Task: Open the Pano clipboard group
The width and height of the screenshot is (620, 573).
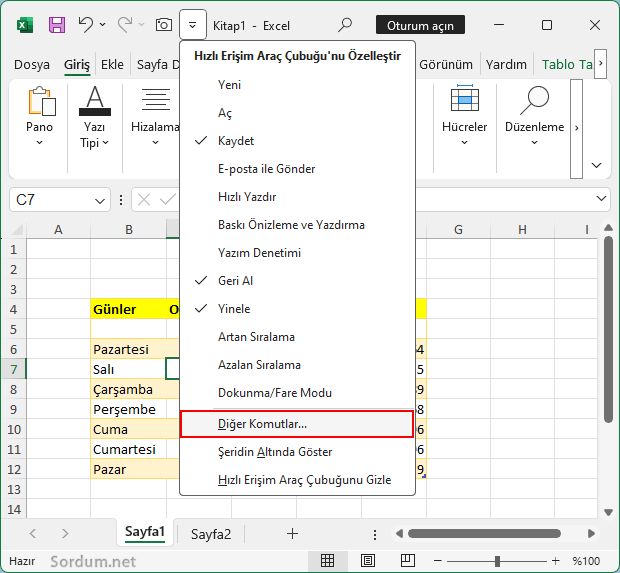Action: tap(40, 116)
